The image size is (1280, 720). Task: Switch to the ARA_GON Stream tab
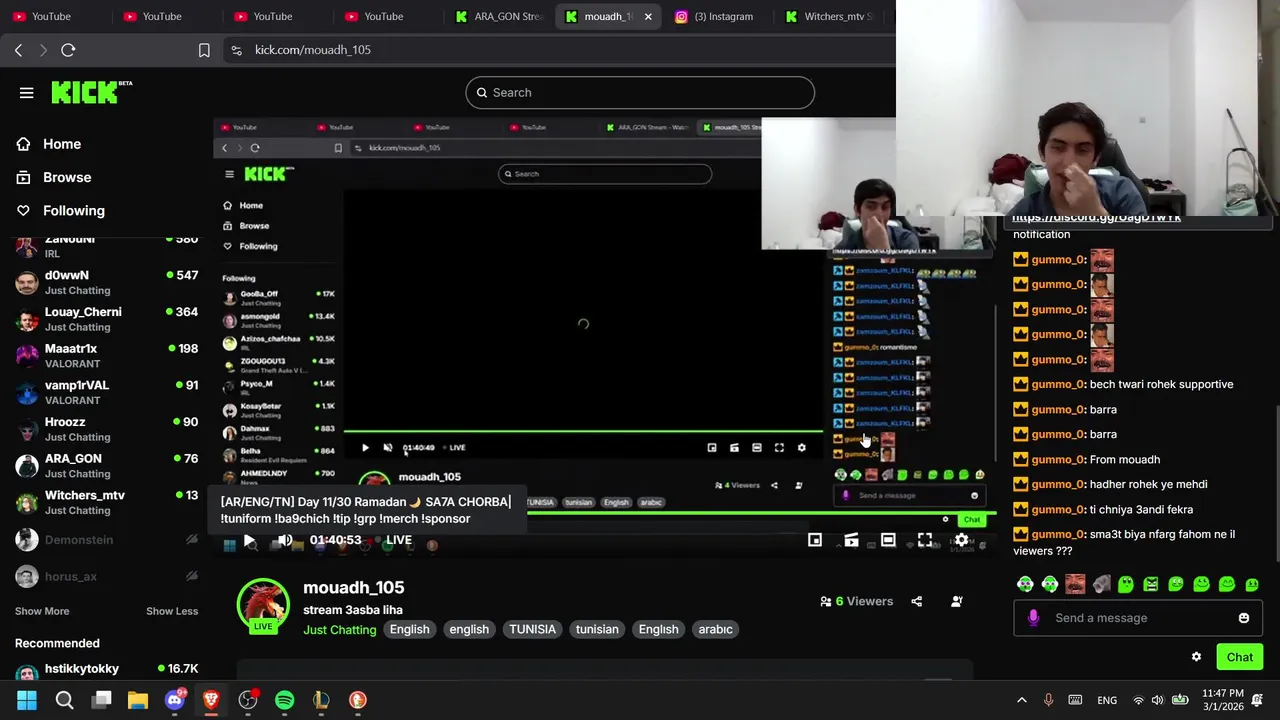(x=498, y=16)
